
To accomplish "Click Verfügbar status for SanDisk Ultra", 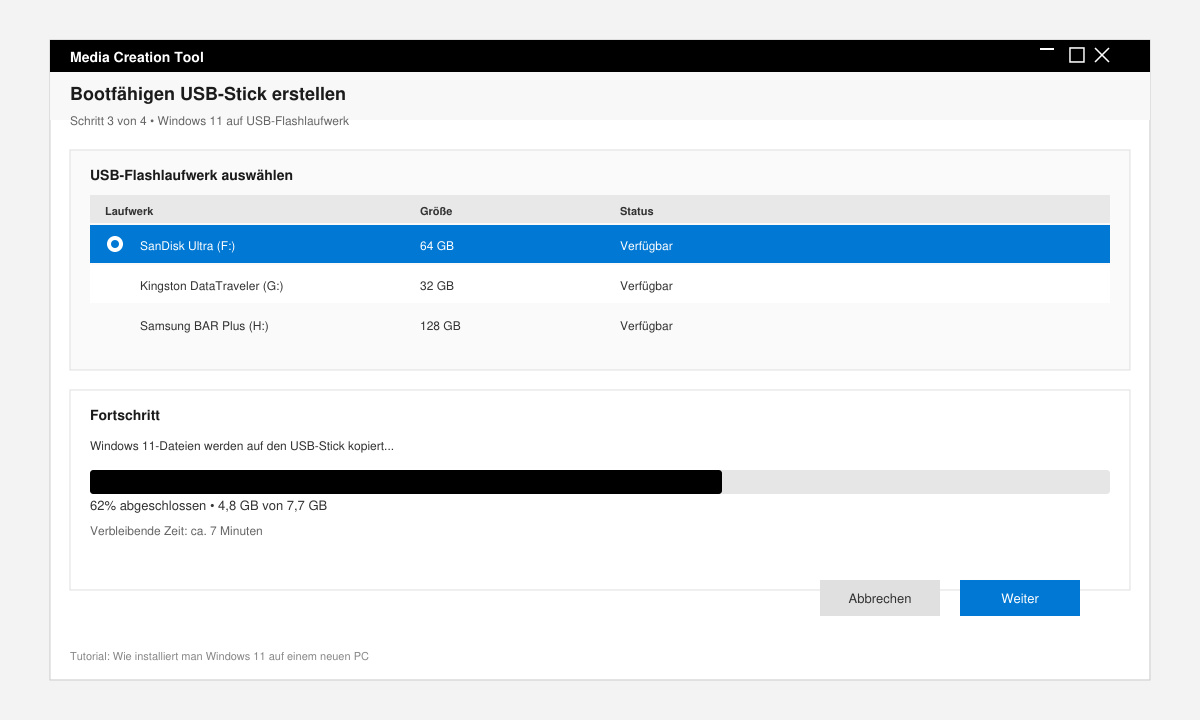I will [646, 245].
